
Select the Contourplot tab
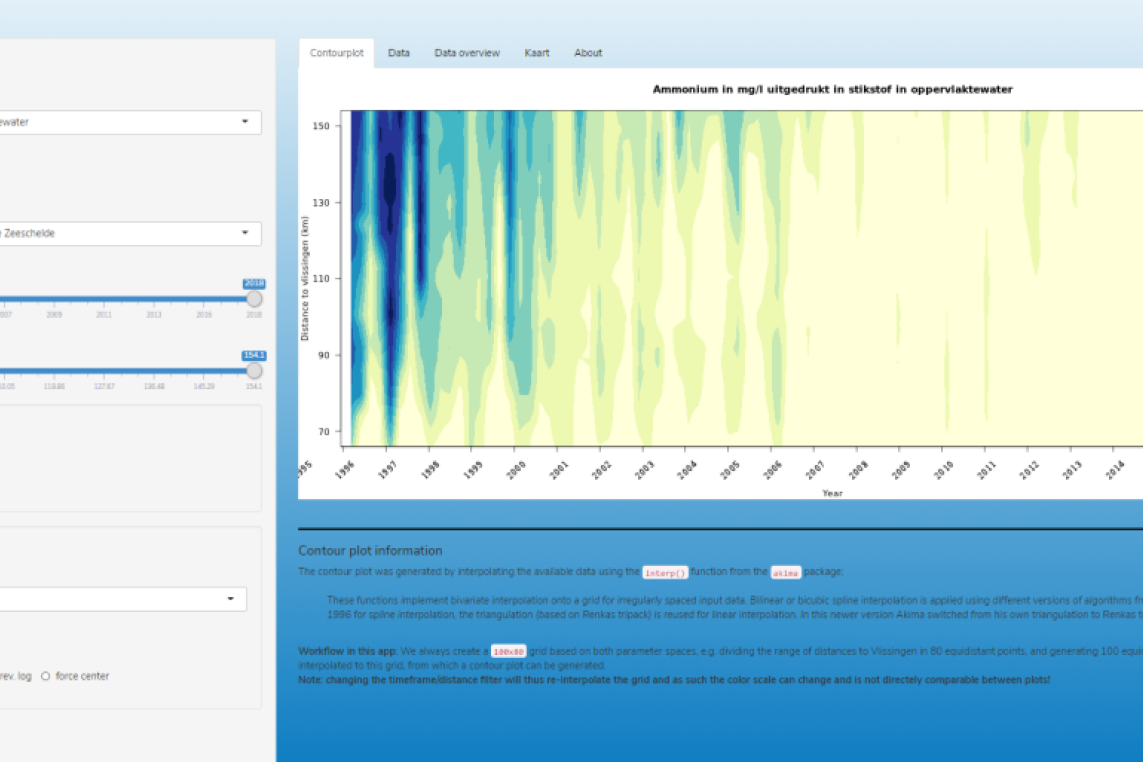(337, 53)
